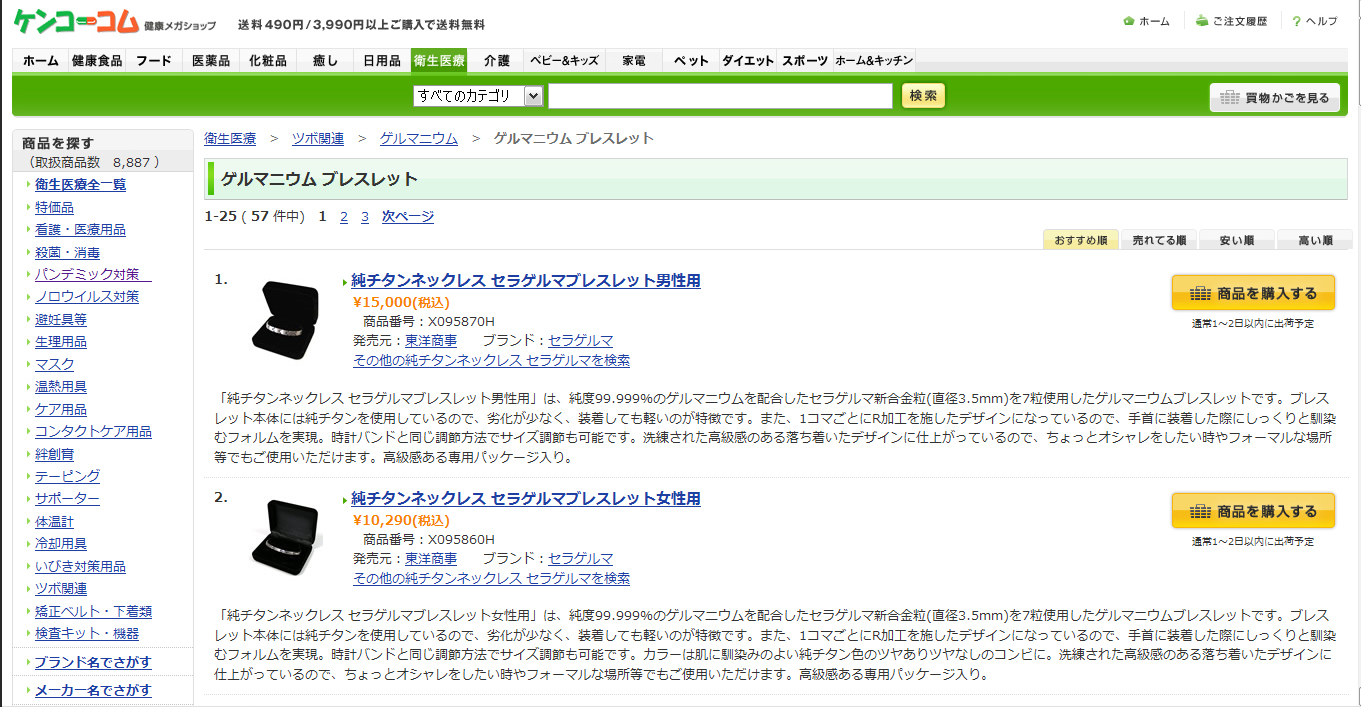Image resolution: width=1361 pixels, height=707 pixels.
Task: Open the ノロウイルス対策 sidebar link
Action: tap(87, 297)
